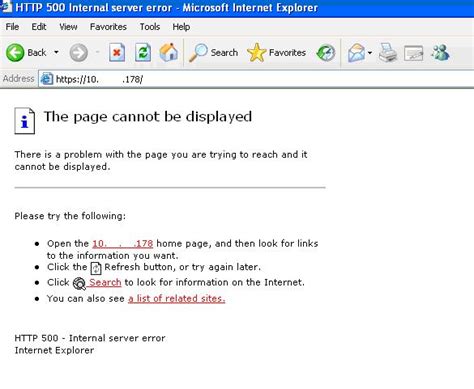This screenshot has height=389, width=474.
Task: Open the Back history dropdown arrow
Action: click(x=56, y=52)
